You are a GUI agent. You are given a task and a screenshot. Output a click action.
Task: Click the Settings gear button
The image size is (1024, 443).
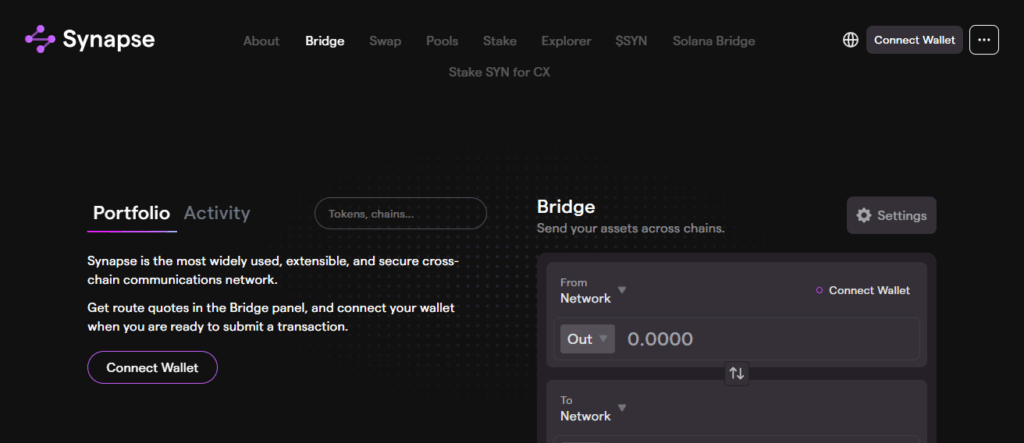click(x=891, y=215)
